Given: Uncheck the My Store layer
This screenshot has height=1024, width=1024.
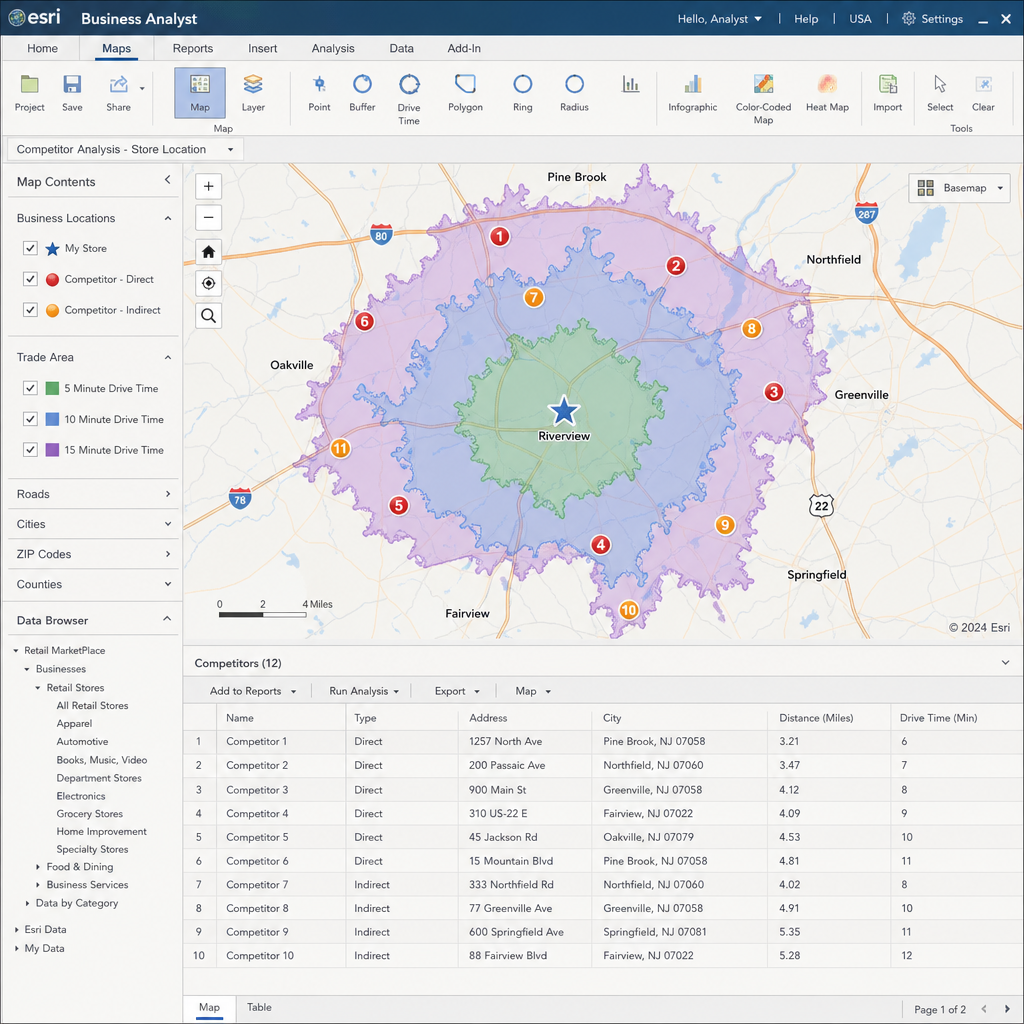Looking at the screenshot, I should (30, 248).
